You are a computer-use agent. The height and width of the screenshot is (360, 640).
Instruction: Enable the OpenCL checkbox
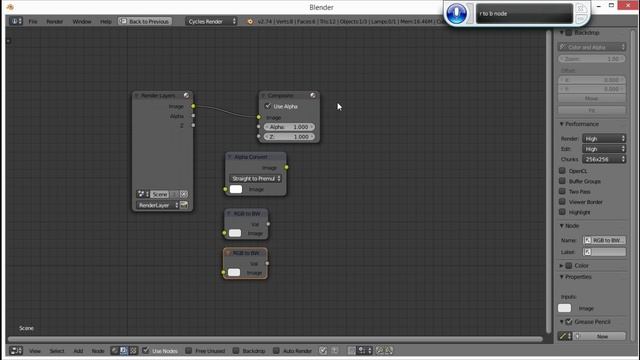tap(562, 171)
